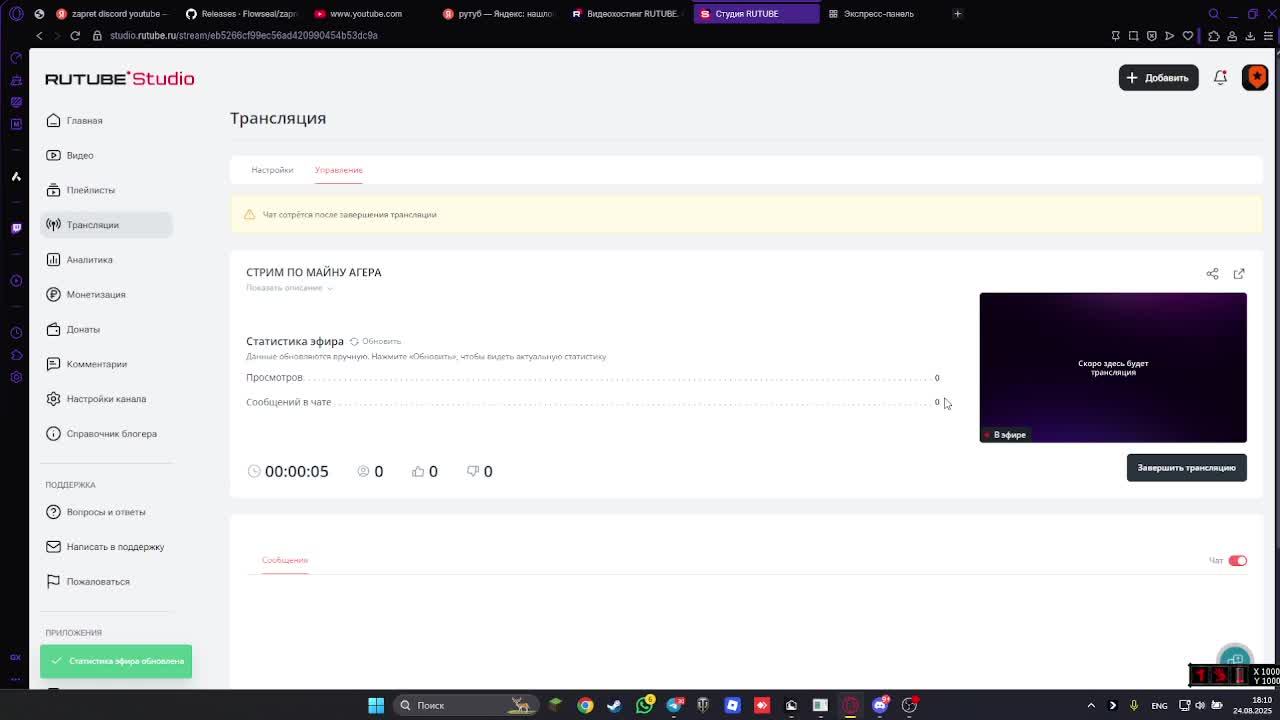Click the browser address bar URL

click(x=244, y=36)
